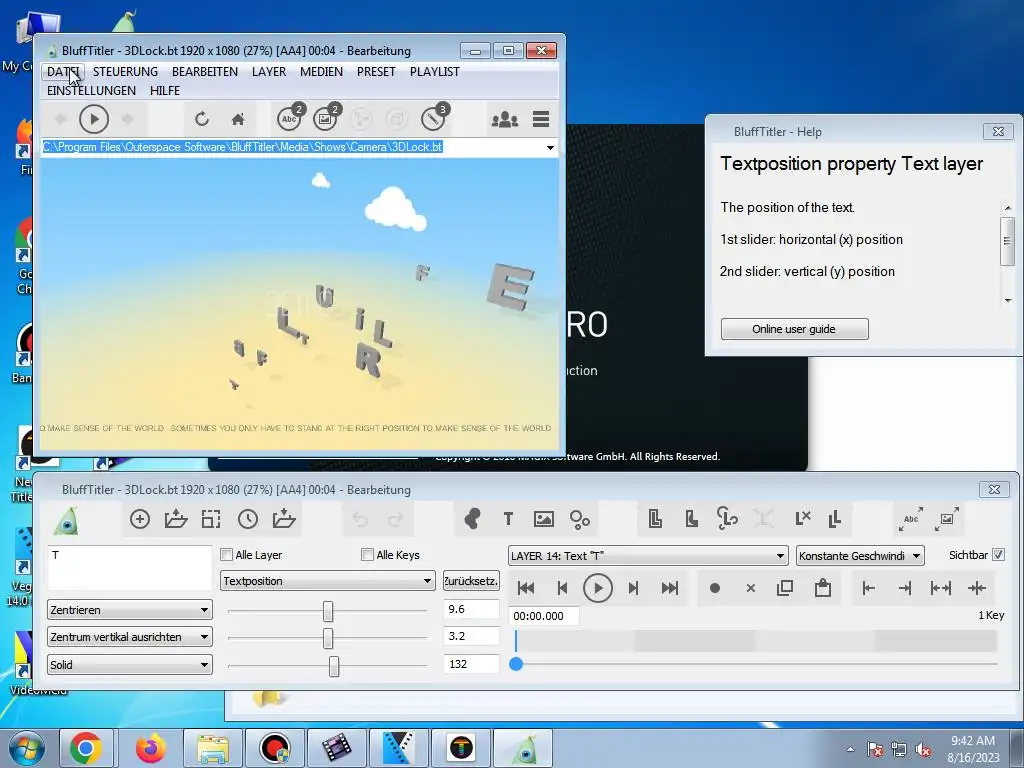Image resolution: width=1024 pixels, height=768 pixels.
Task: Jump to the first key button
Action: [526, 588]
